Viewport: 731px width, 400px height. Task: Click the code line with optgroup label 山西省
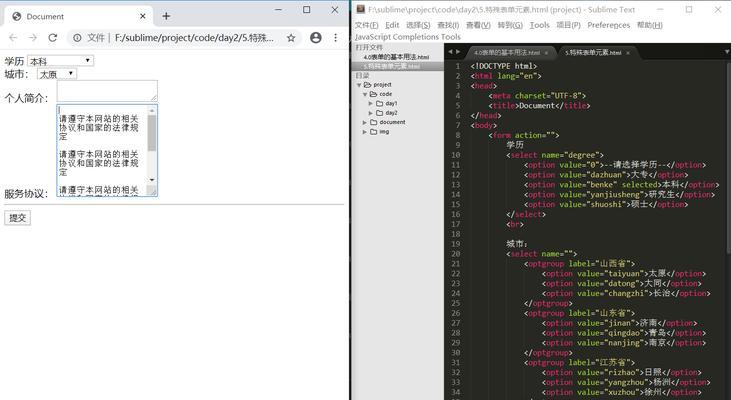click(x=579, y=264)
